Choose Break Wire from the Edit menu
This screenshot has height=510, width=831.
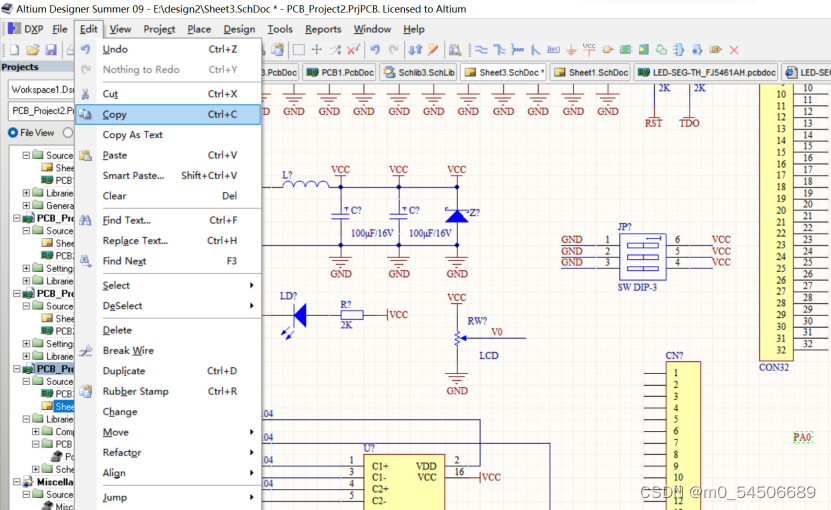[x=169, y=350]
